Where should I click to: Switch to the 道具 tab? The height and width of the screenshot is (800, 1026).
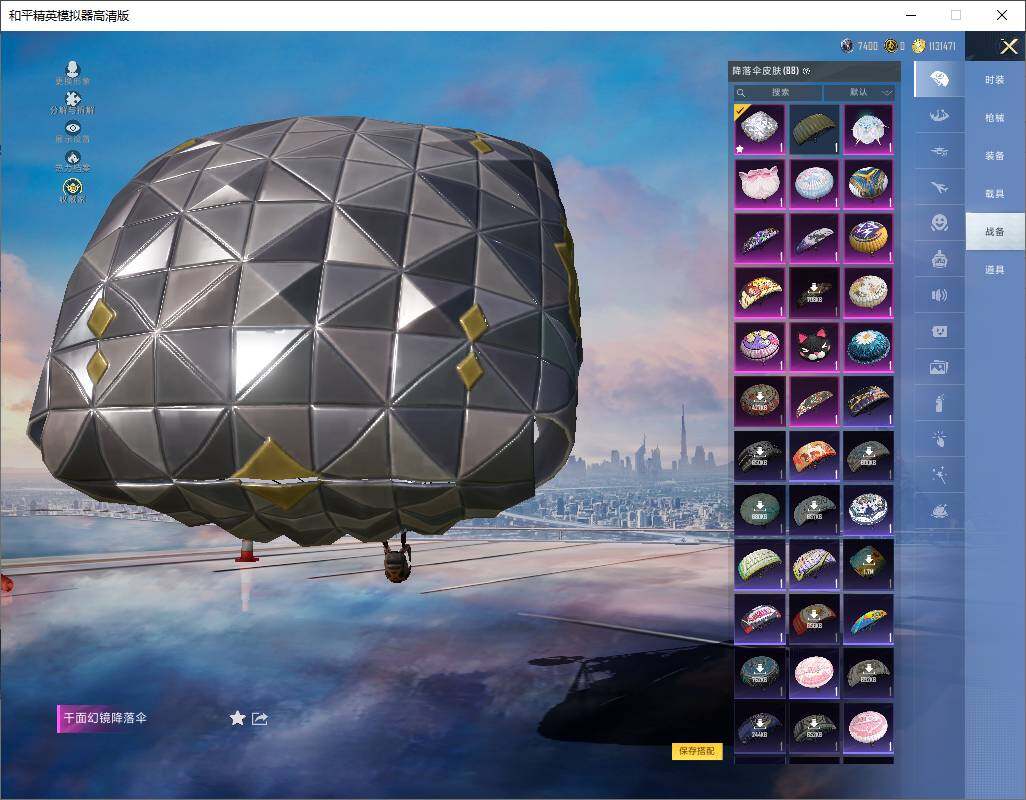tap(995, 270)
